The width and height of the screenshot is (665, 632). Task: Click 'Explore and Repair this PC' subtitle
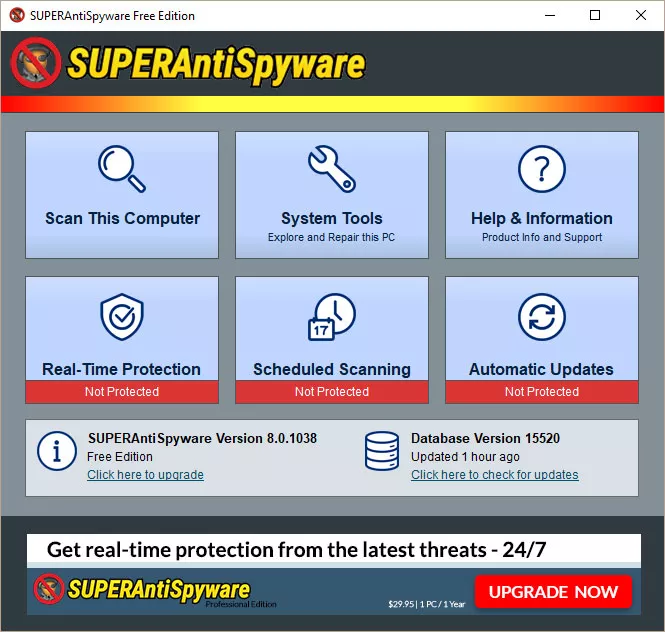331,237
